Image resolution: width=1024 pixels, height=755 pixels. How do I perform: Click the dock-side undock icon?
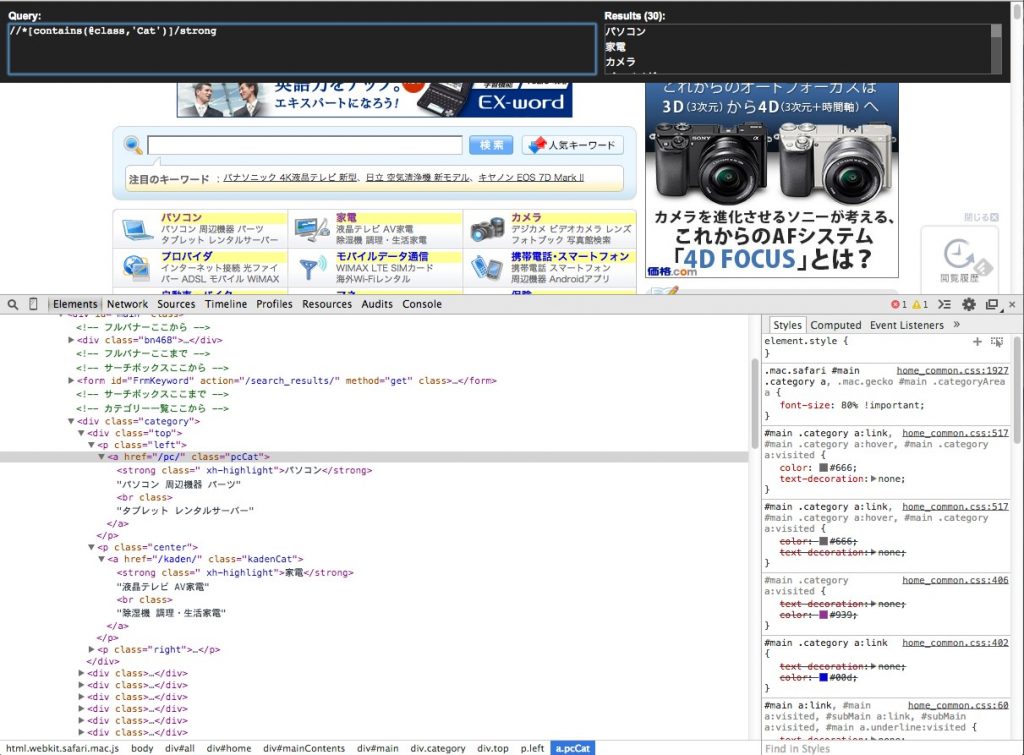992,304
